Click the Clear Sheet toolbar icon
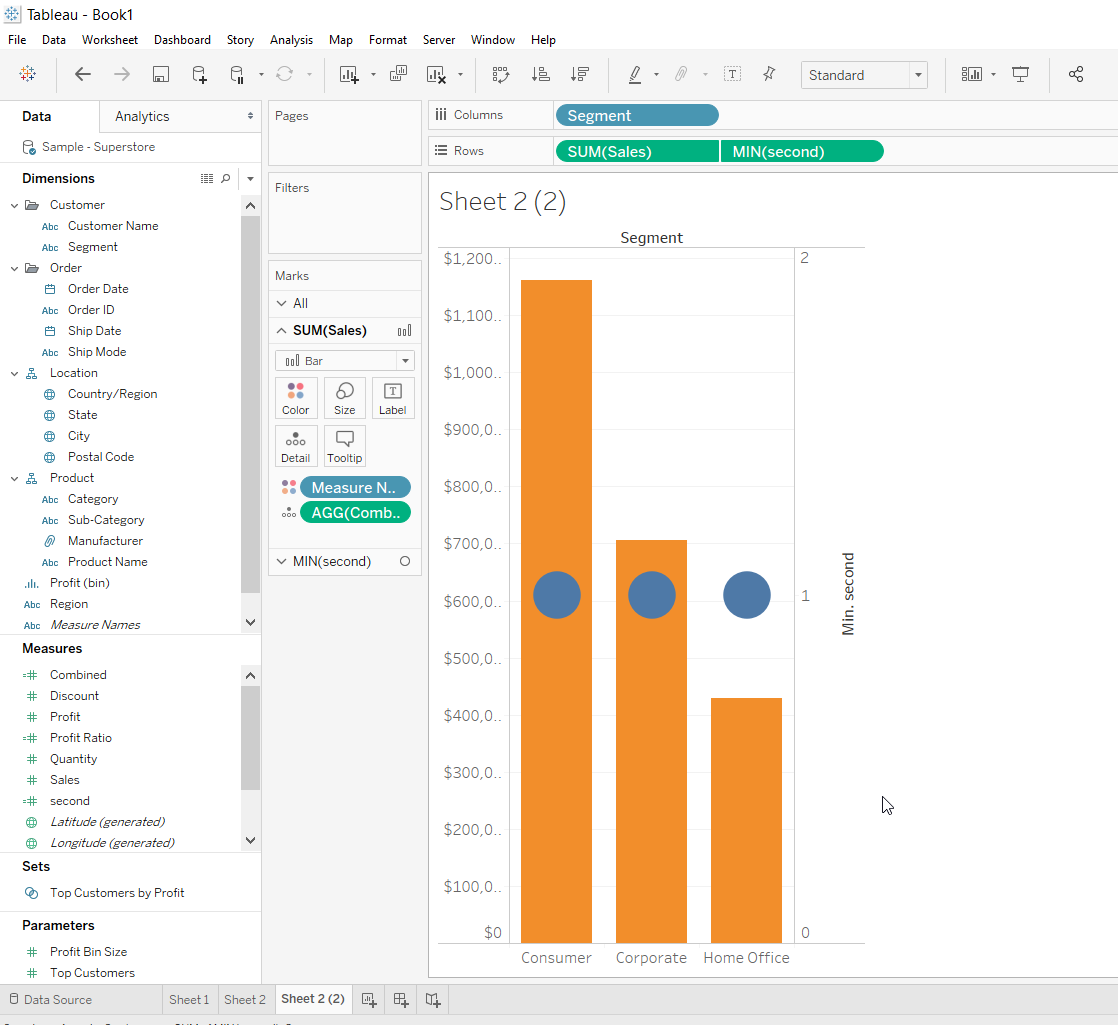The image size is (1118, 1025). tap(436, 74)
